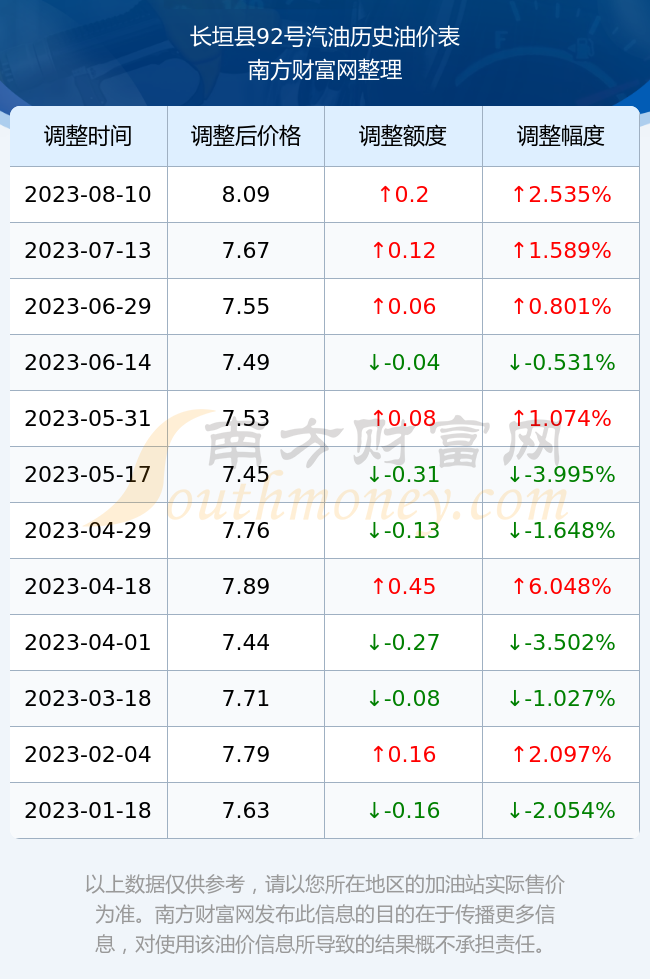The height and width of the screenshot is (980, 650).
Task: Click the 调整后价格 column header
Action: pos(246,136)
